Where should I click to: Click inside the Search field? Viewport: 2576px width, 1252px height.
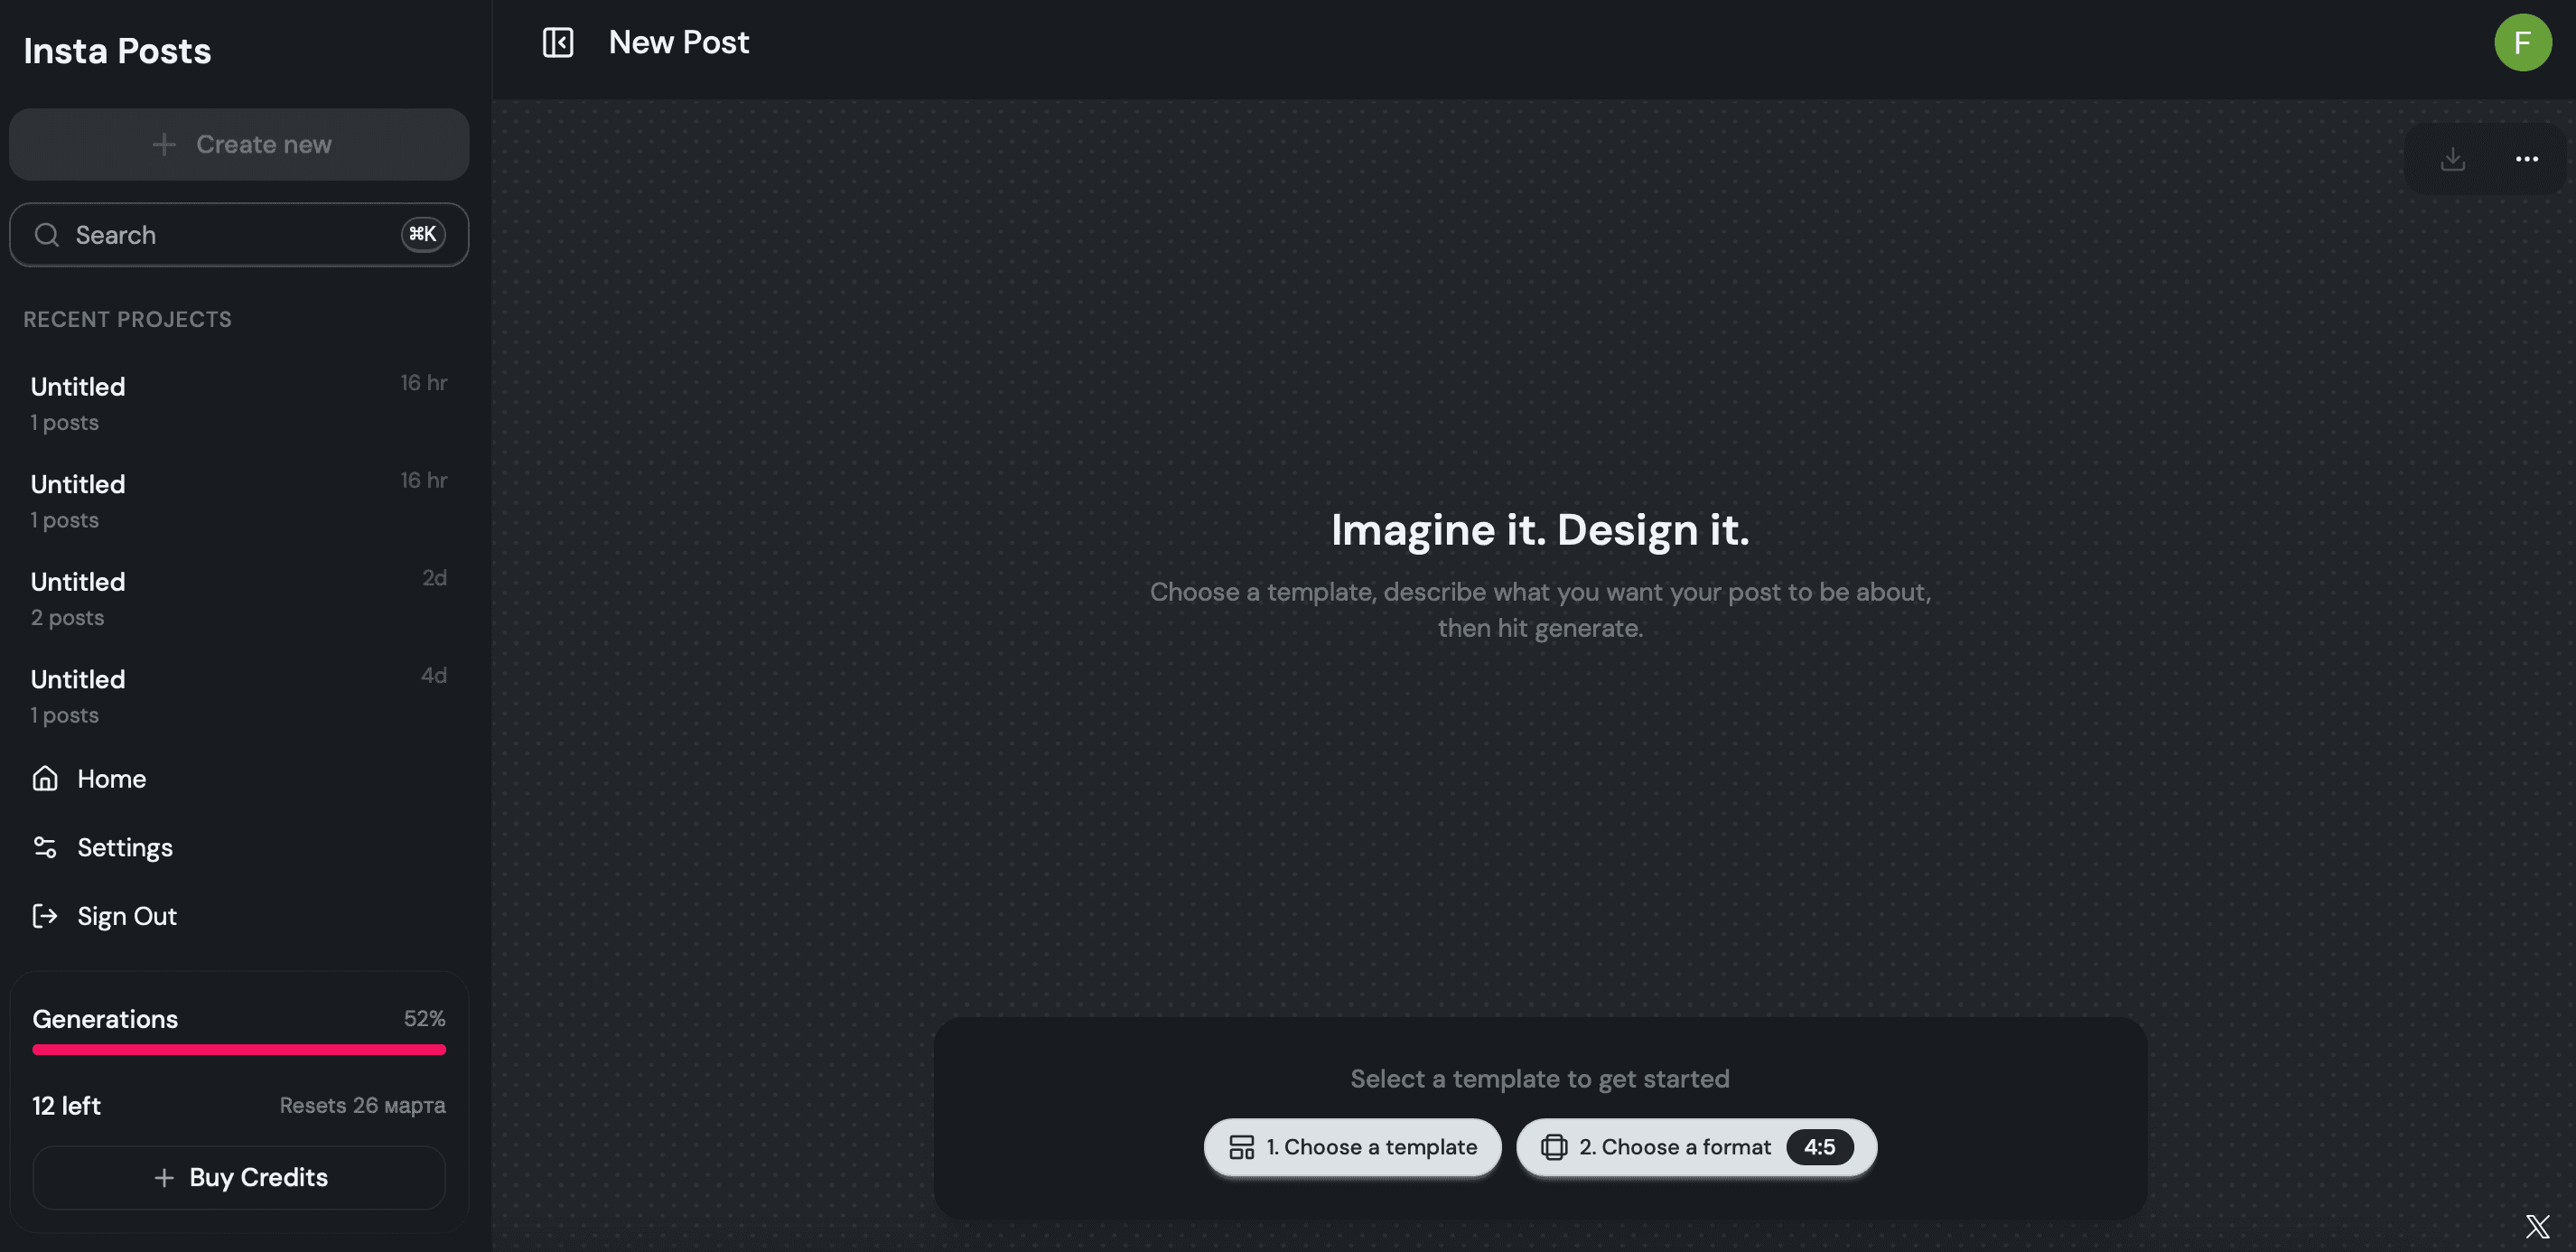200,234
